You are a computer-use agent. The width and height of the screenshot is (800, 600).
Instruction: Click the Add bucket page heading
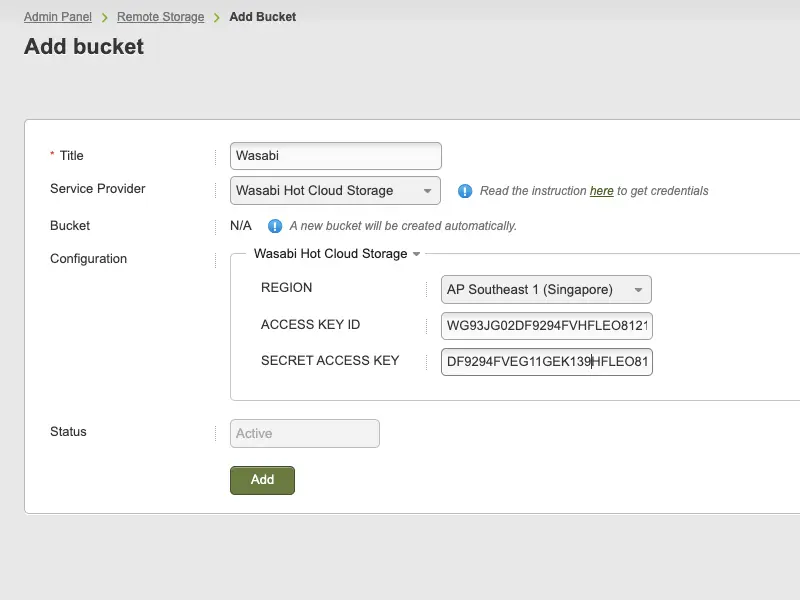(84, 46)
